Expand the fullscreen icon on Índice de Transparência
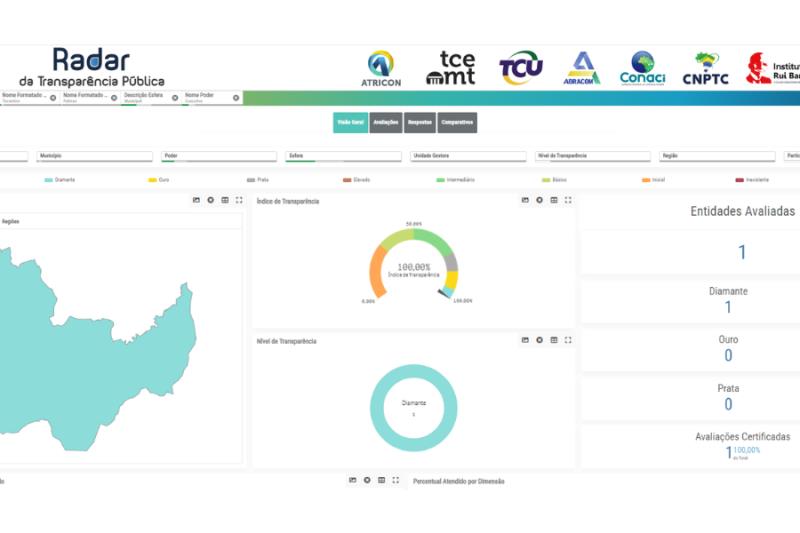This screenshot has width=800, height=533. click(568, 200)
